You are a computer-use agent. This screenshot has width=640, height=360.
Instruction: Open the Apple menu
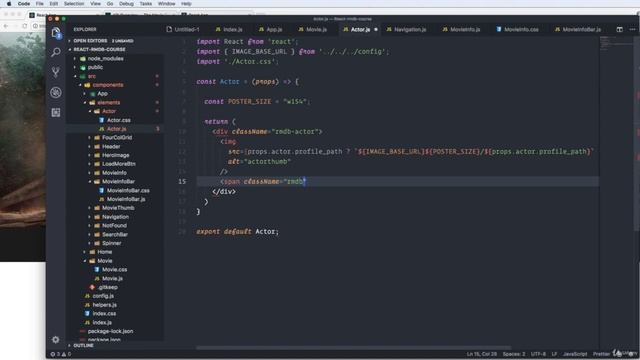tap(9, 4)
